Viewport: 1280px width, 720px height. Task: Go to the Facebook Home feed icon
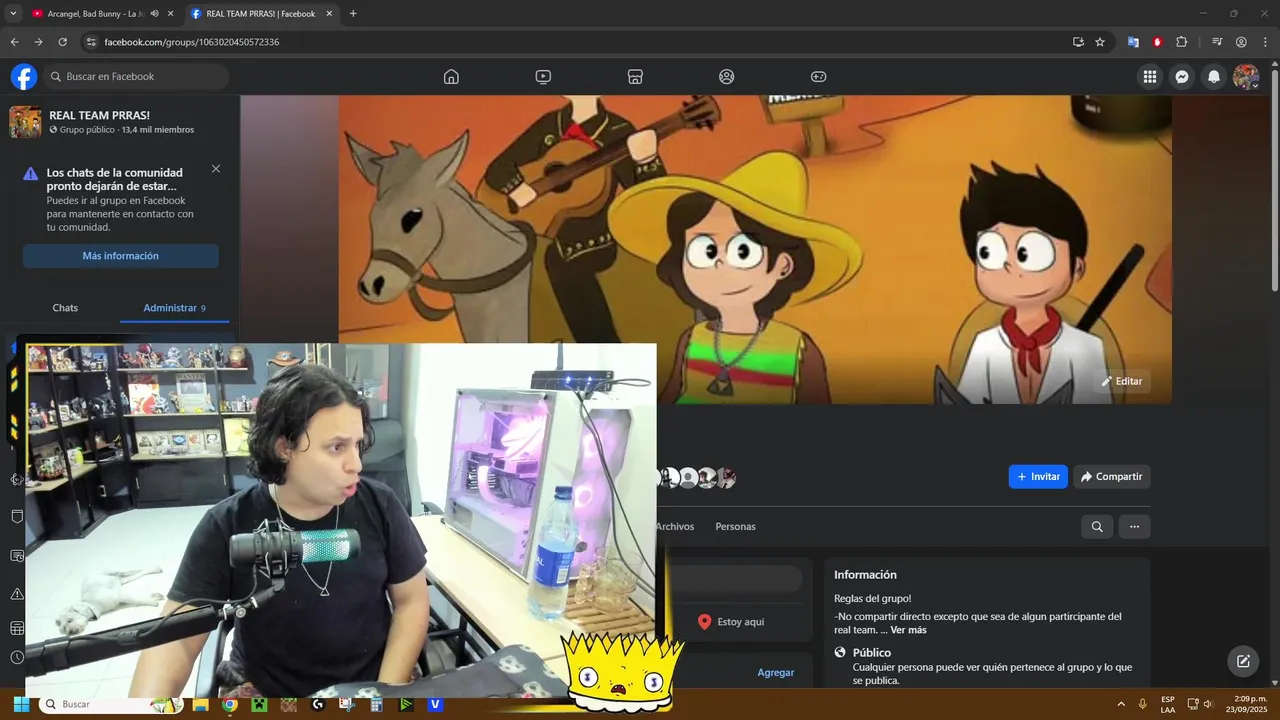[451, 77]
